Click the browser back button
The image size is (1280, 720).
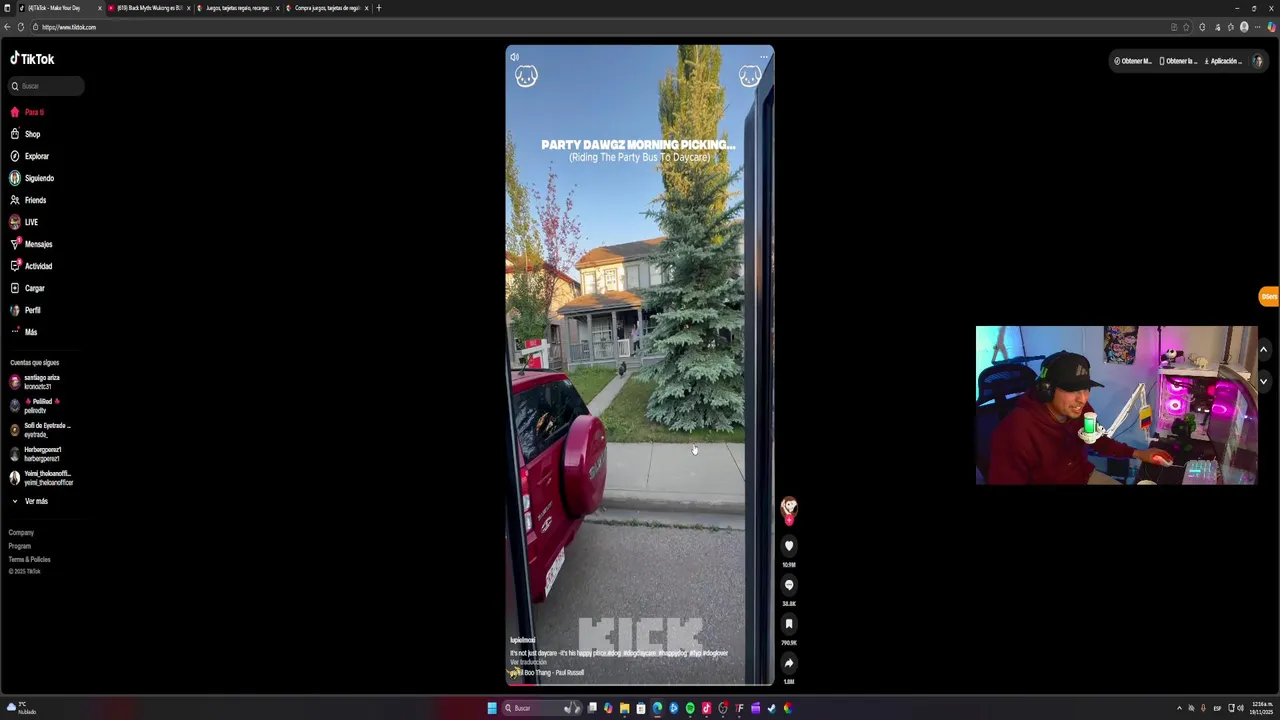[7, 27]
